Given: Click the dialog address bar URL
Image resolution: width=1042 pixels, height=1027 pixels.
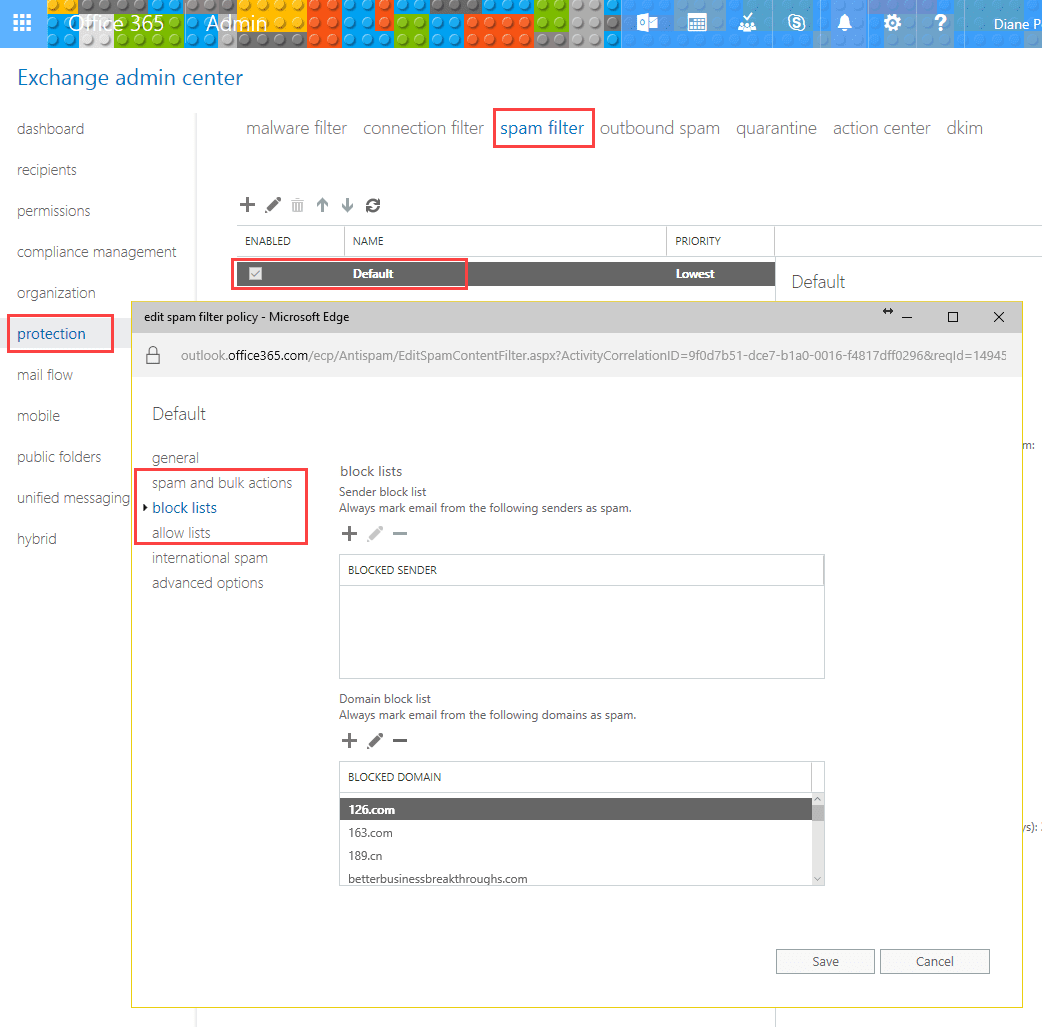Looking at the screenshot, I should point(593,356).
